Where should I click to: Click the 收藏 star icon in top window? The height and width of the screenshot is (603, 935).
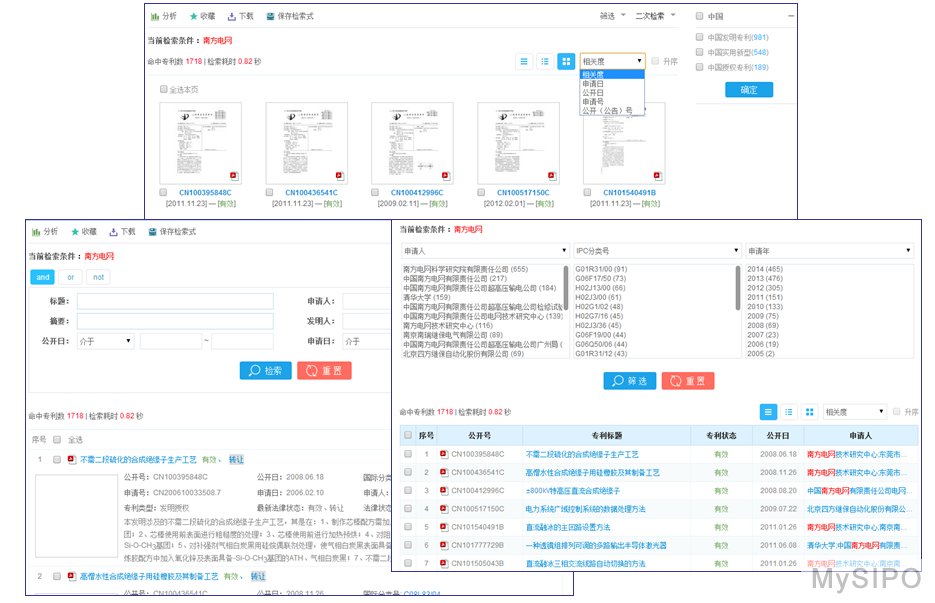coord(193,17)
